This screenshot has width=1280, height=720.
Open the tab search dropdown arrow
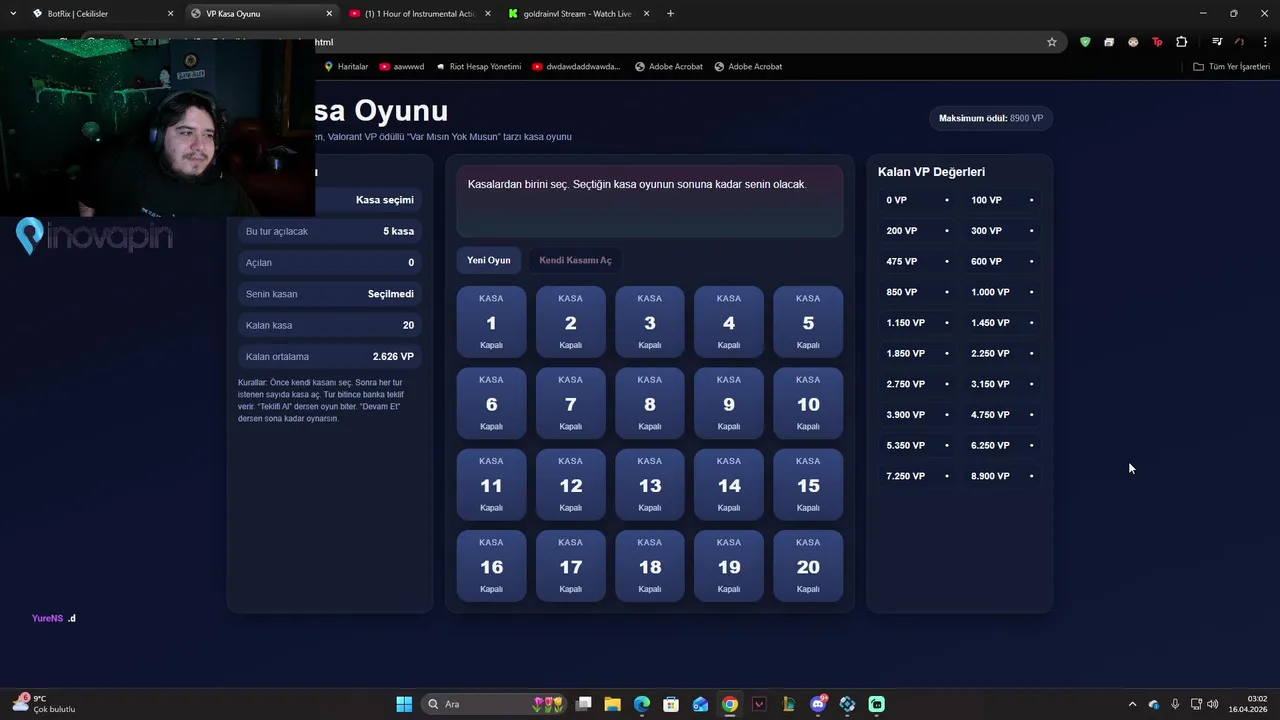tap(13, 13)
